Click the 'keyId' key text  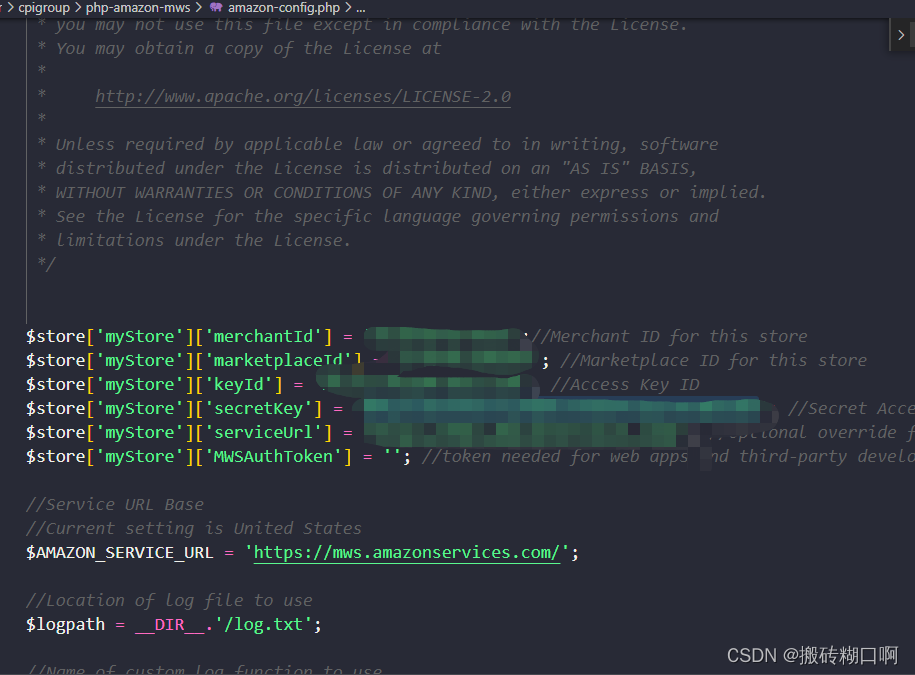[x=242, y=384]
